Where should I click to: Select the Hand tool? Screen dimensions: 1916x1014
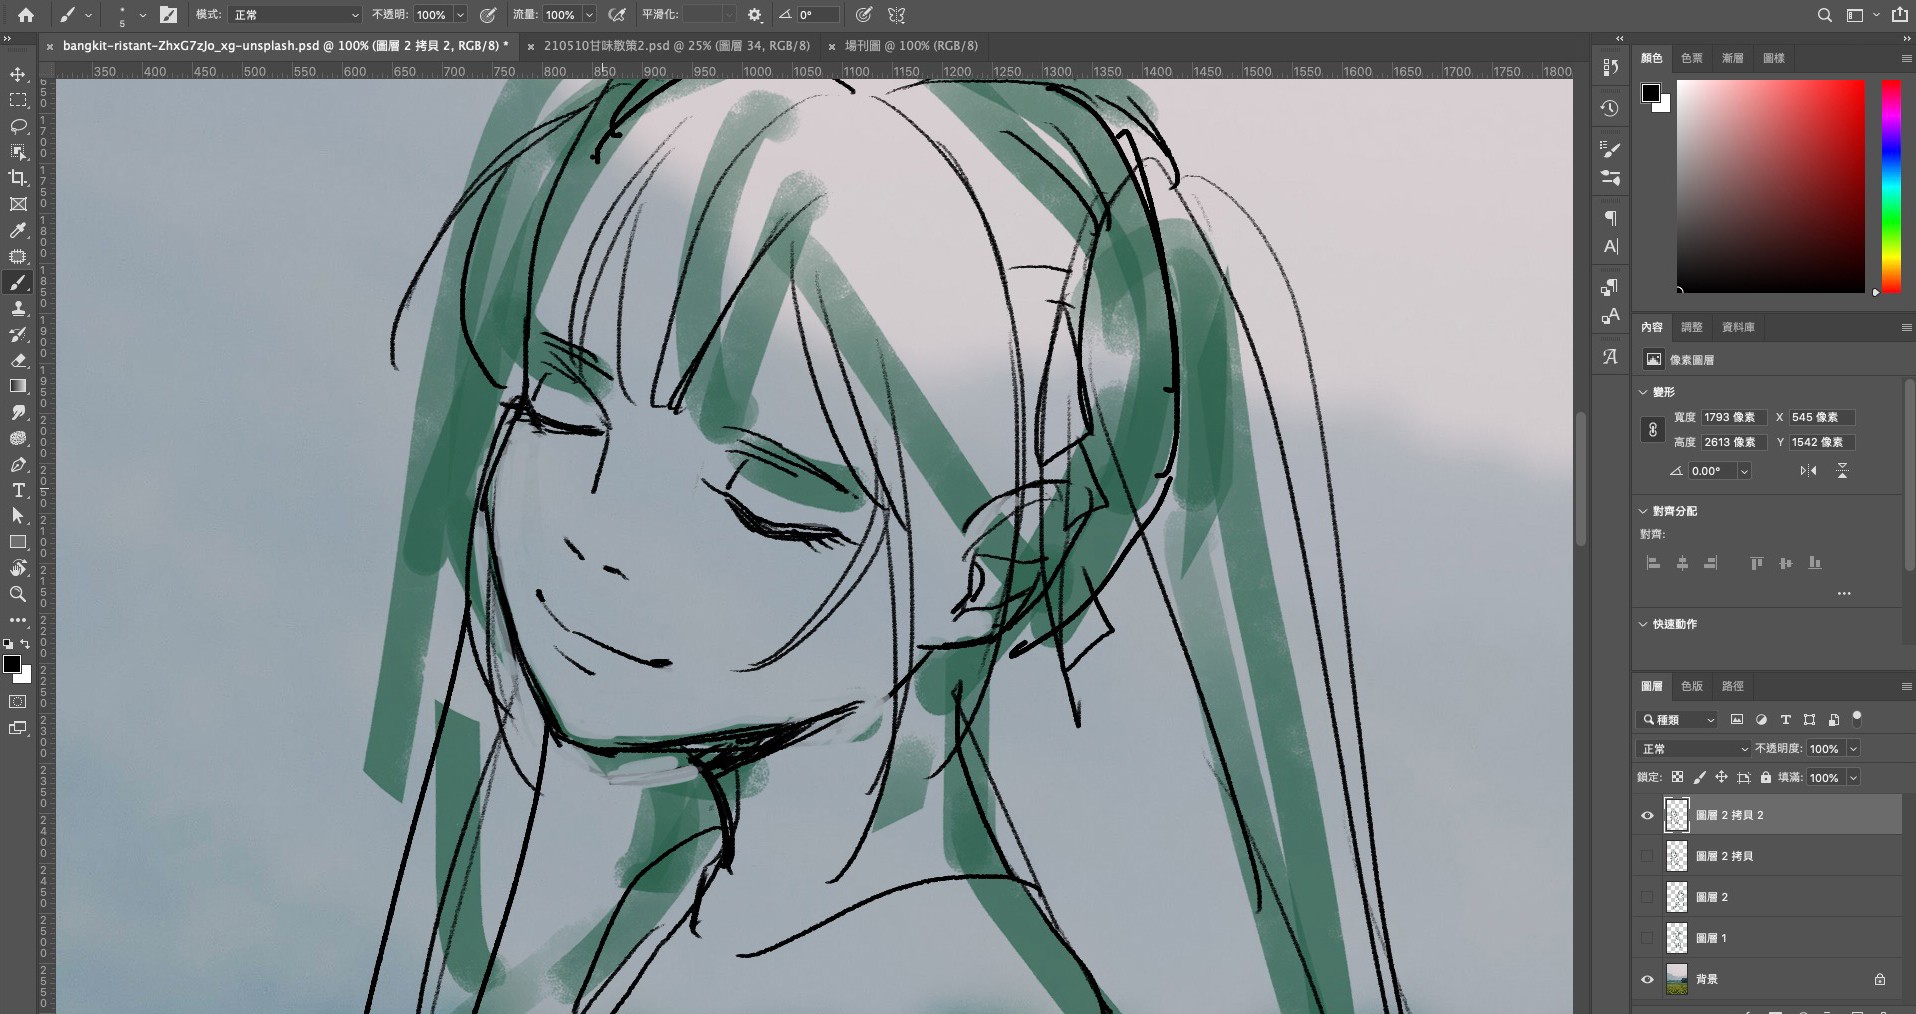coord(18,568)
